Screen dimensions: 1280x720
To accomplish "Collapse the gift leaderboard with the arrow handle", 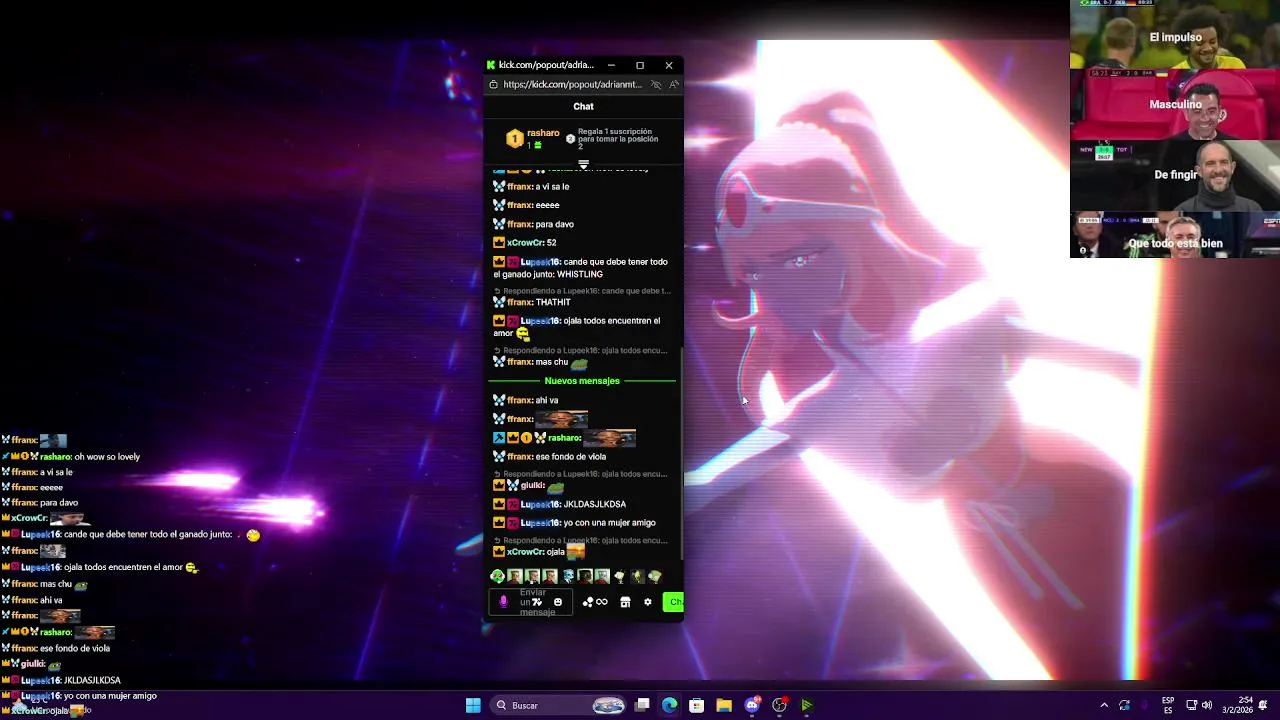I will (583, 164).
